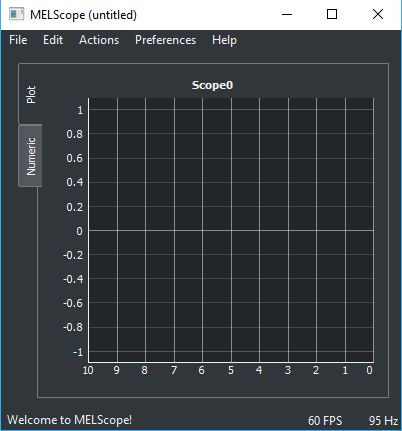Click the 95 Hz status indicator
The height and width of the screenshot is (431, 402).
[383, 420]
